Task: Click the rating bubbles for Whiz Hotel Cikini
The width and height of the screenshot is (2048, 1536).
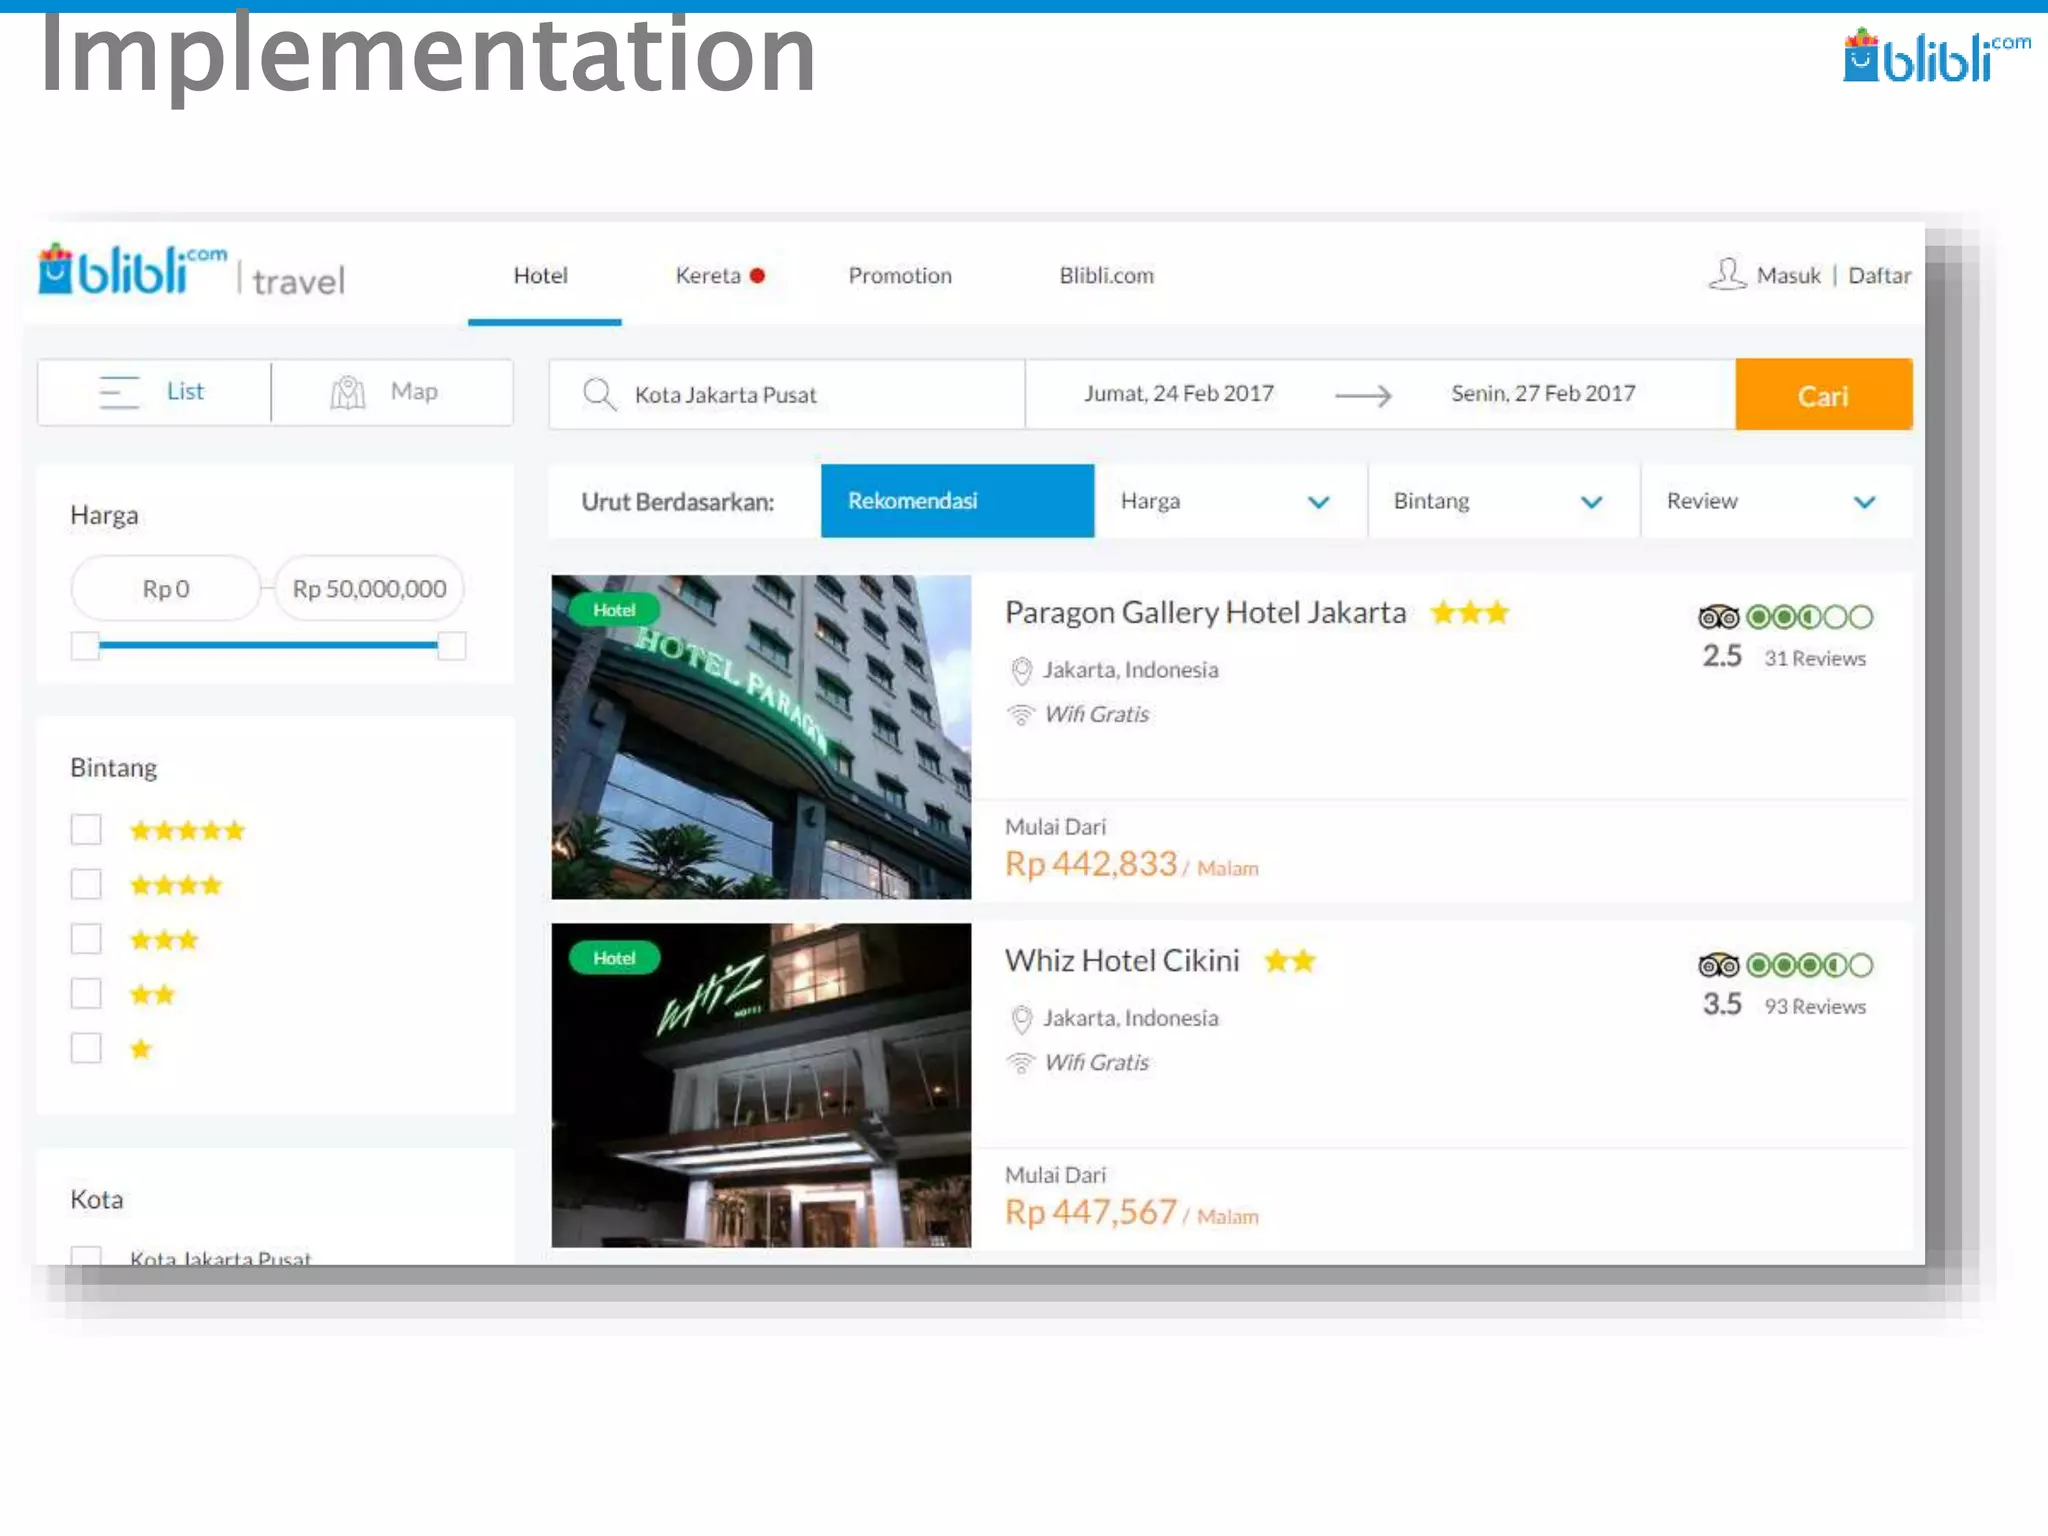Action: click(x=1810, y=965)
